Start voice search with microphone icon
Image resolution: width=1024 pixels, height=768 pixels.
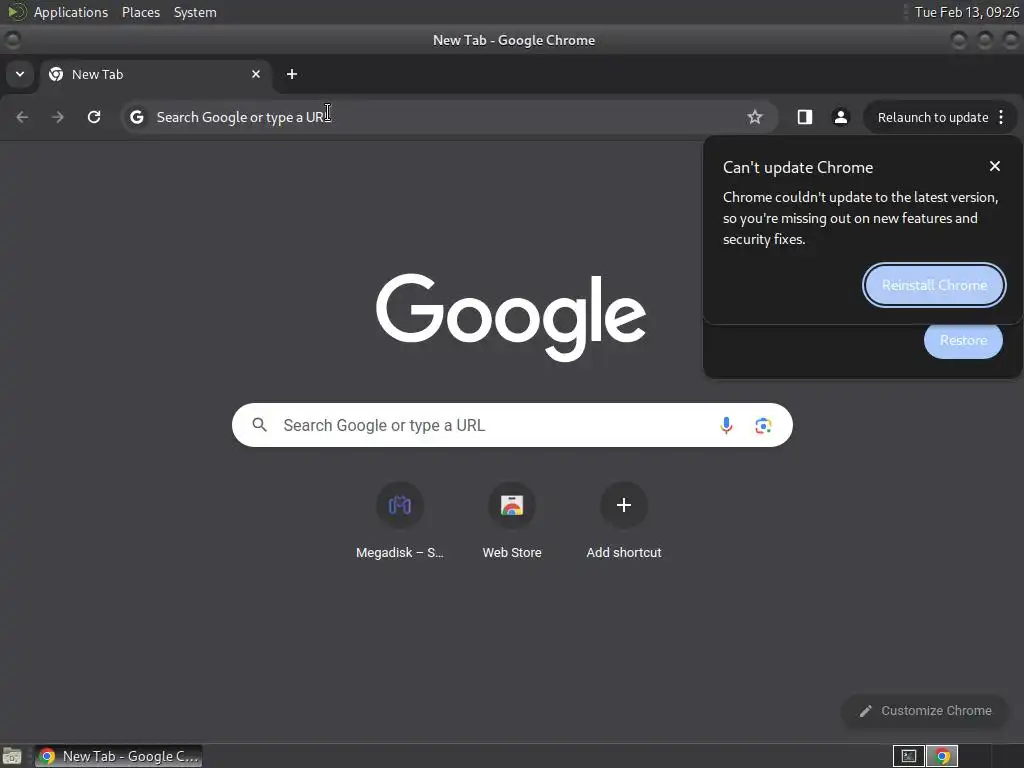(726, 426)
